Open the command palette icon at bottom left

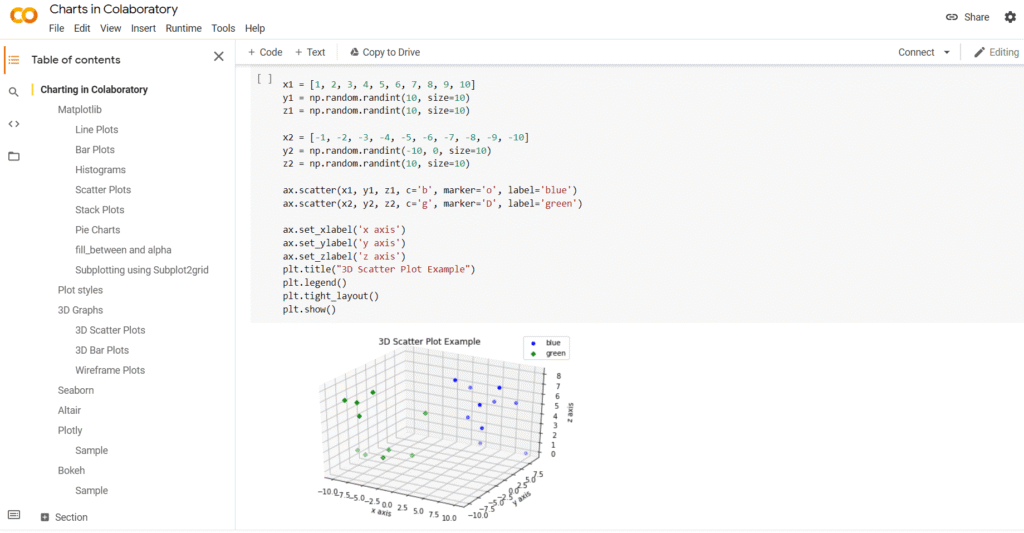(x=14, y=515)
